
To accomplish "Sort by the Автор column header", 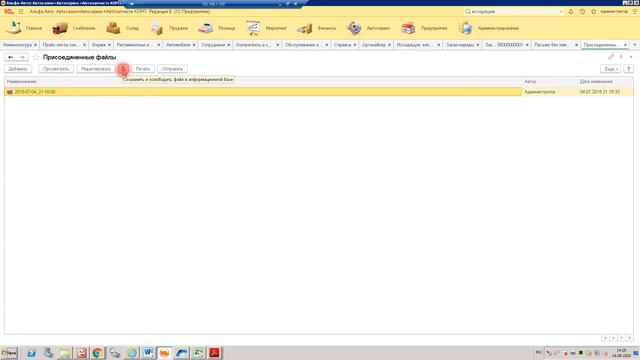I will [x=550, y=82].
